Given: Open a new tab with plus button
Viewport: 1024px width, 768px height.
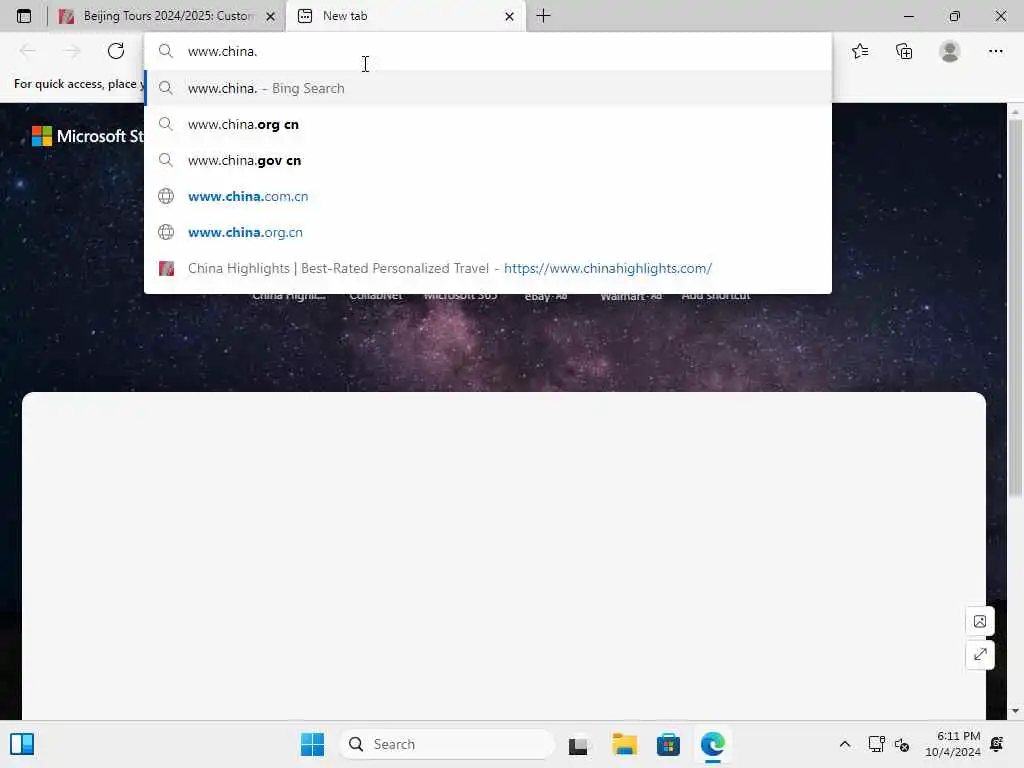Looking at the screenshot, I should [x=543, y=16].
